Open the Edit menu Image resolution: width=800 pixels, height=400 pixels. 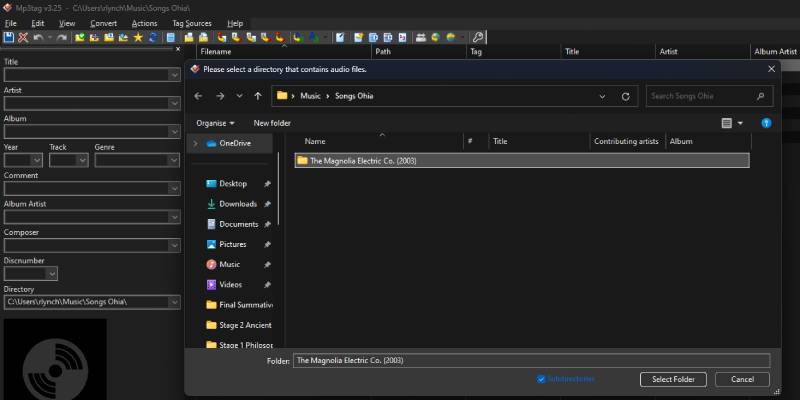click(37, 23)
